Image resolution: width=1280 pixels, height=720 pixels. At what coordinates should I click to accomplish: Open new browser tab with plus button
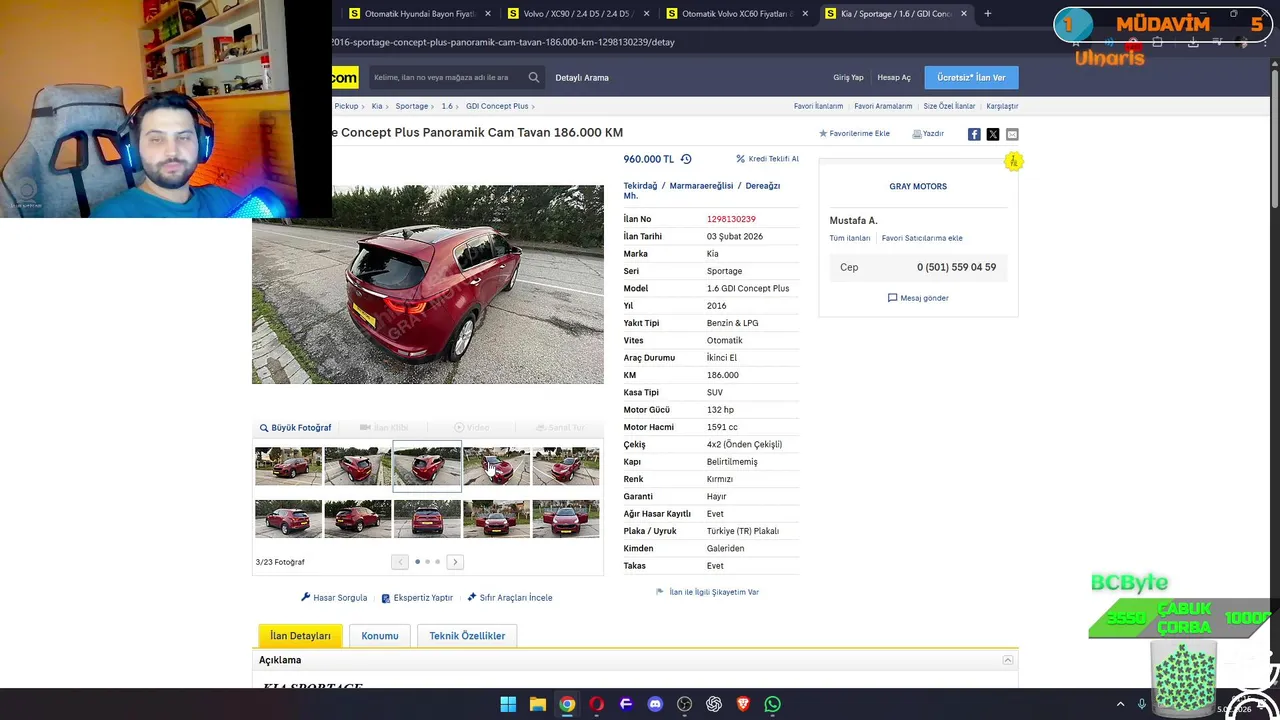tap(988, 14)
